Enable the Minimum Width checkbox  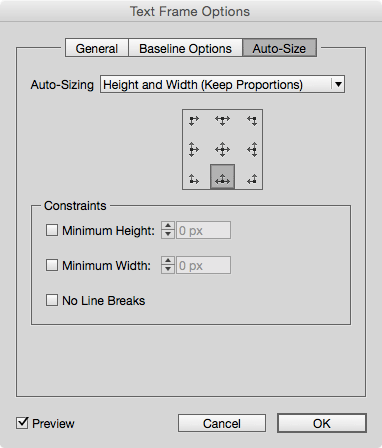point(52,265)
